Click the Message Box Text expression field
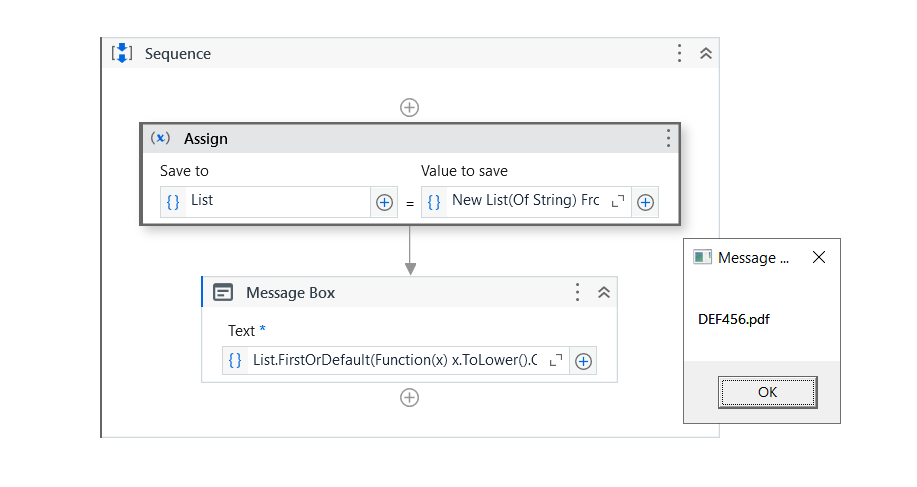Screen dimensions: 917x487 click(x=395, y=361)
